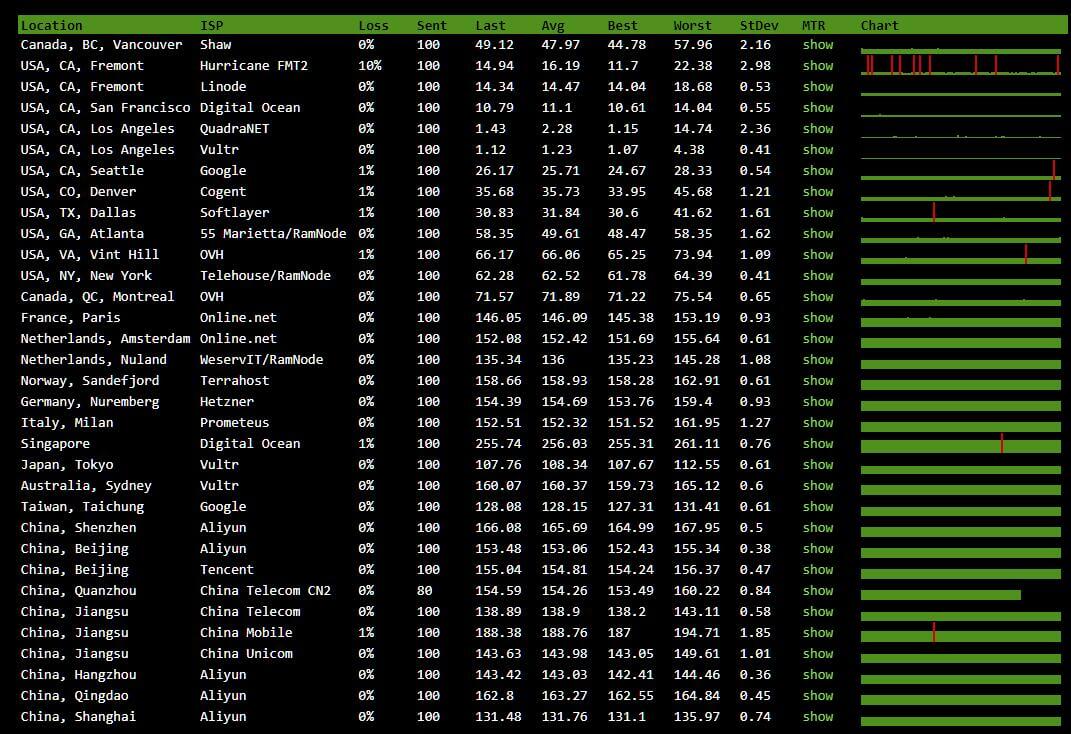This screenshot has height=734, width=1071.
Task: Open show link for Los Angeles QuadraNET
Action: point(818,128)
